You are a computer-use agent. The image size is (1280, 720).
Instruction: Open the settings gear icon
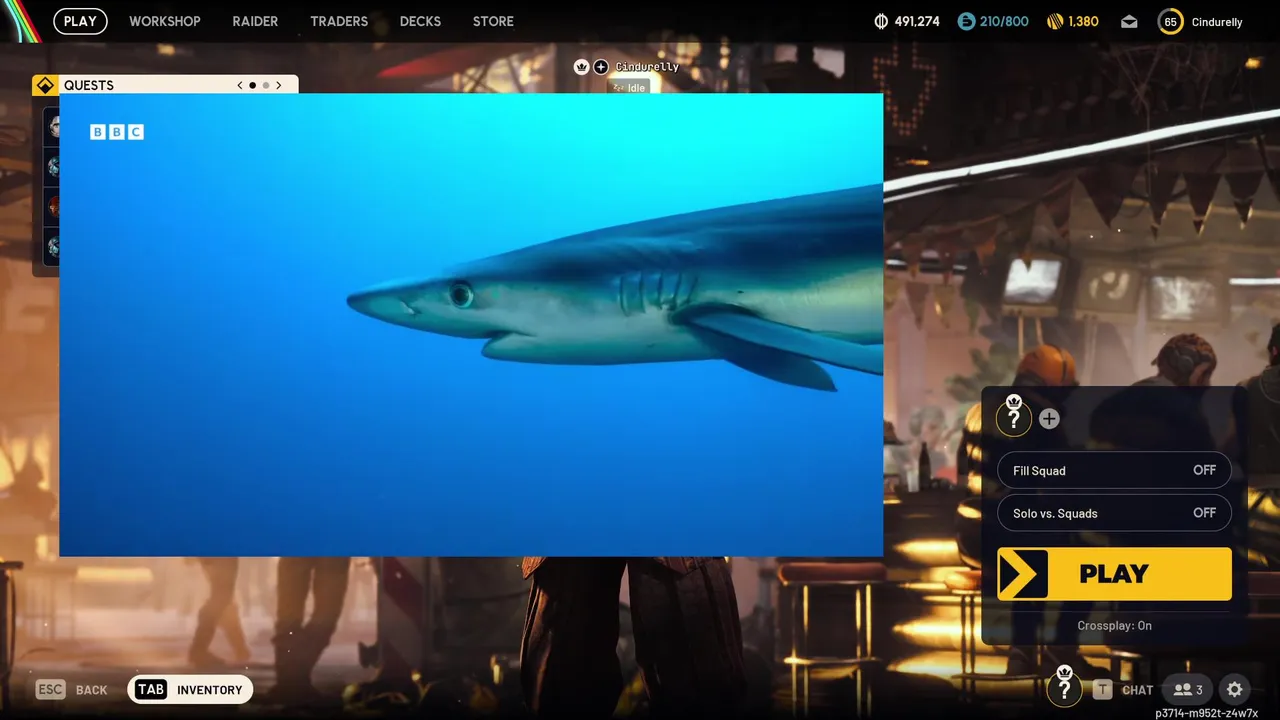click(x=1235, y=689)
